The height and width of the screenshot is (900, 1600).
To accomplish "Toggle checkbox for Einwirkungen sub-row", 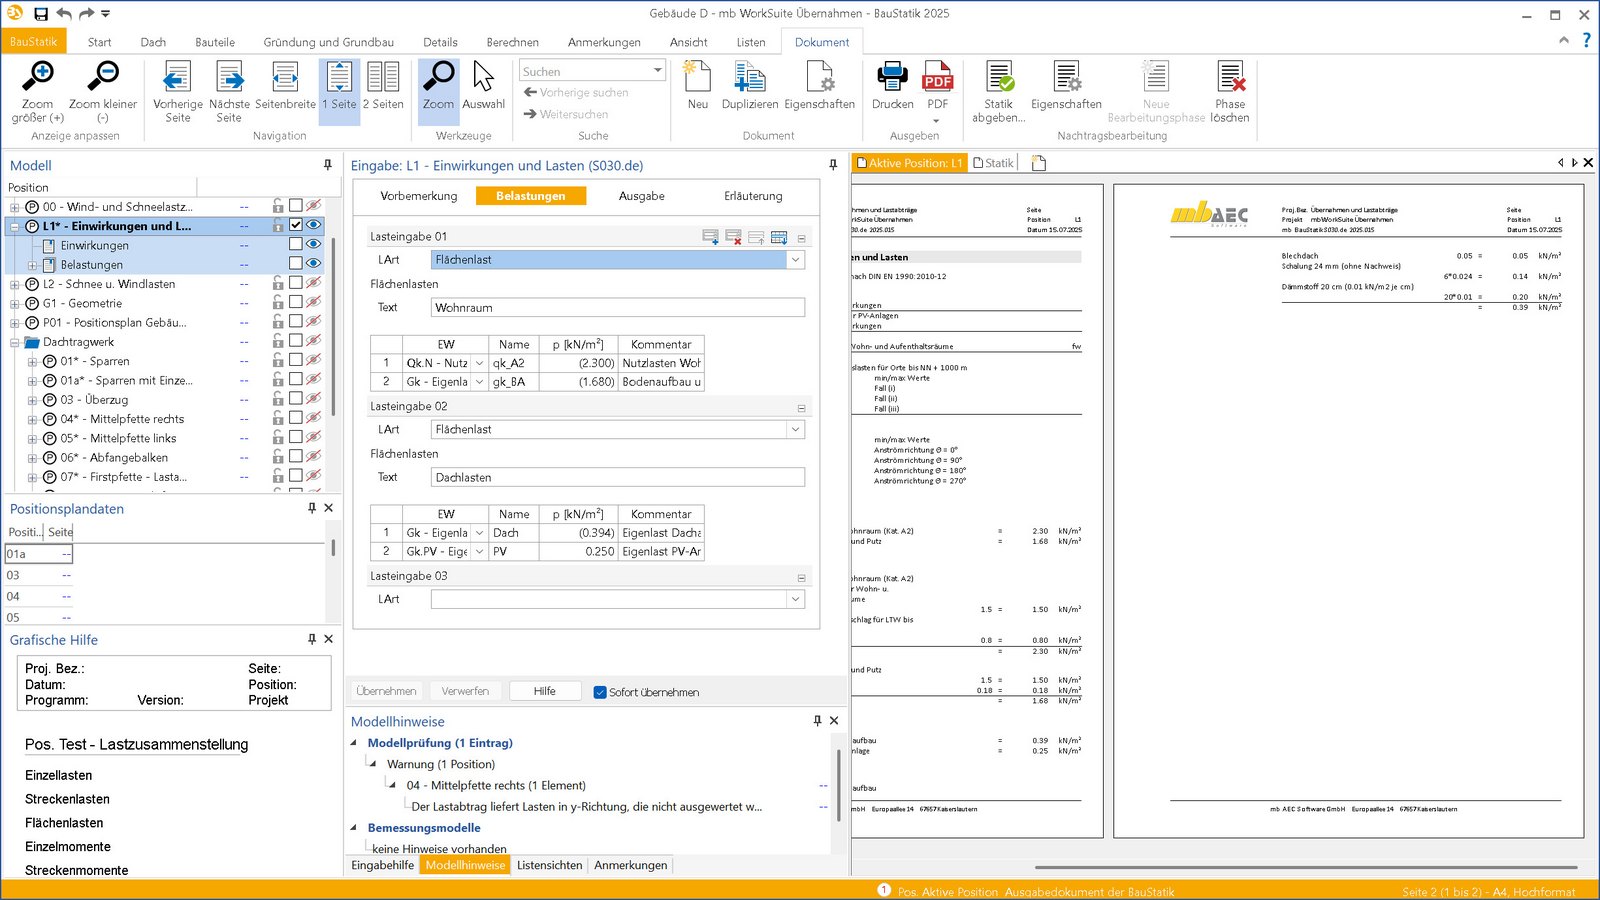I will 296,244.
